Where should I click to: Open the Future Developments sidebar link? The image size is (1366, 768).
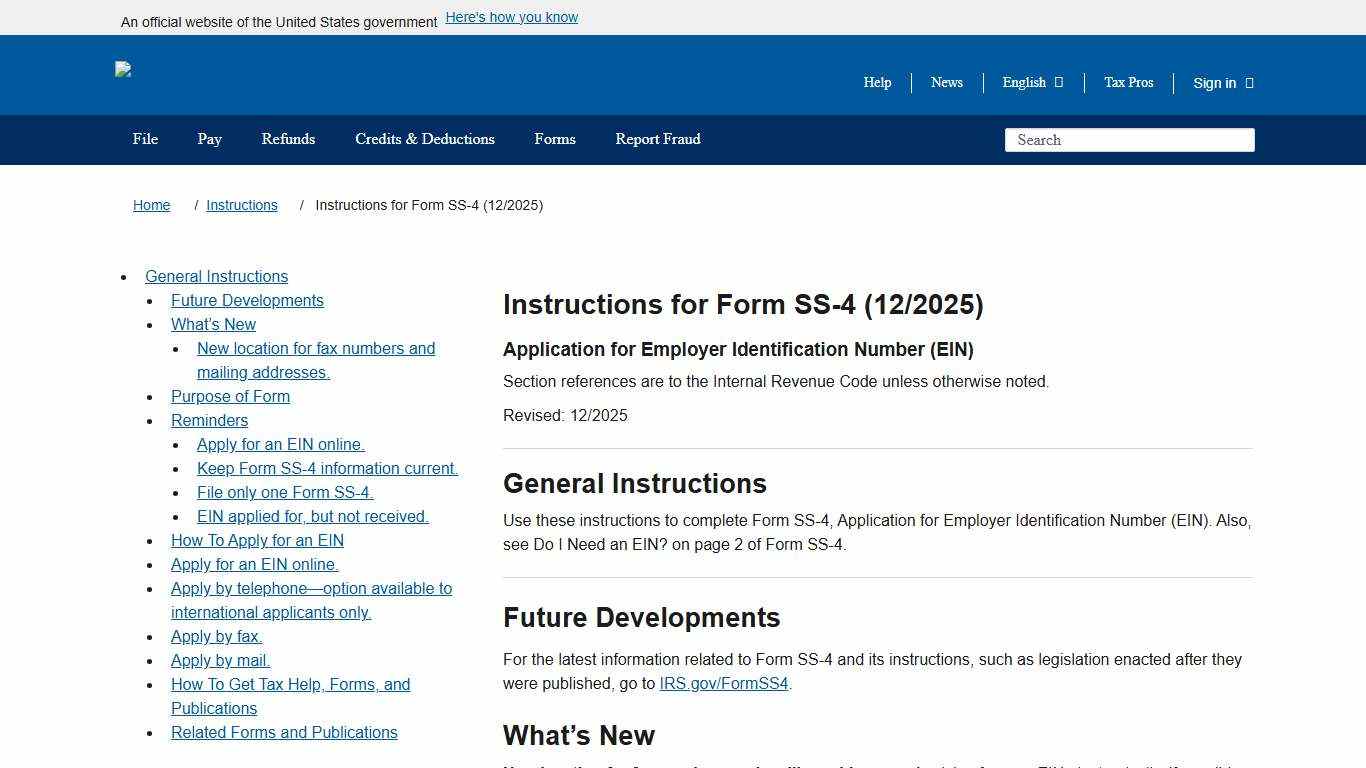(x=247, y=300)
